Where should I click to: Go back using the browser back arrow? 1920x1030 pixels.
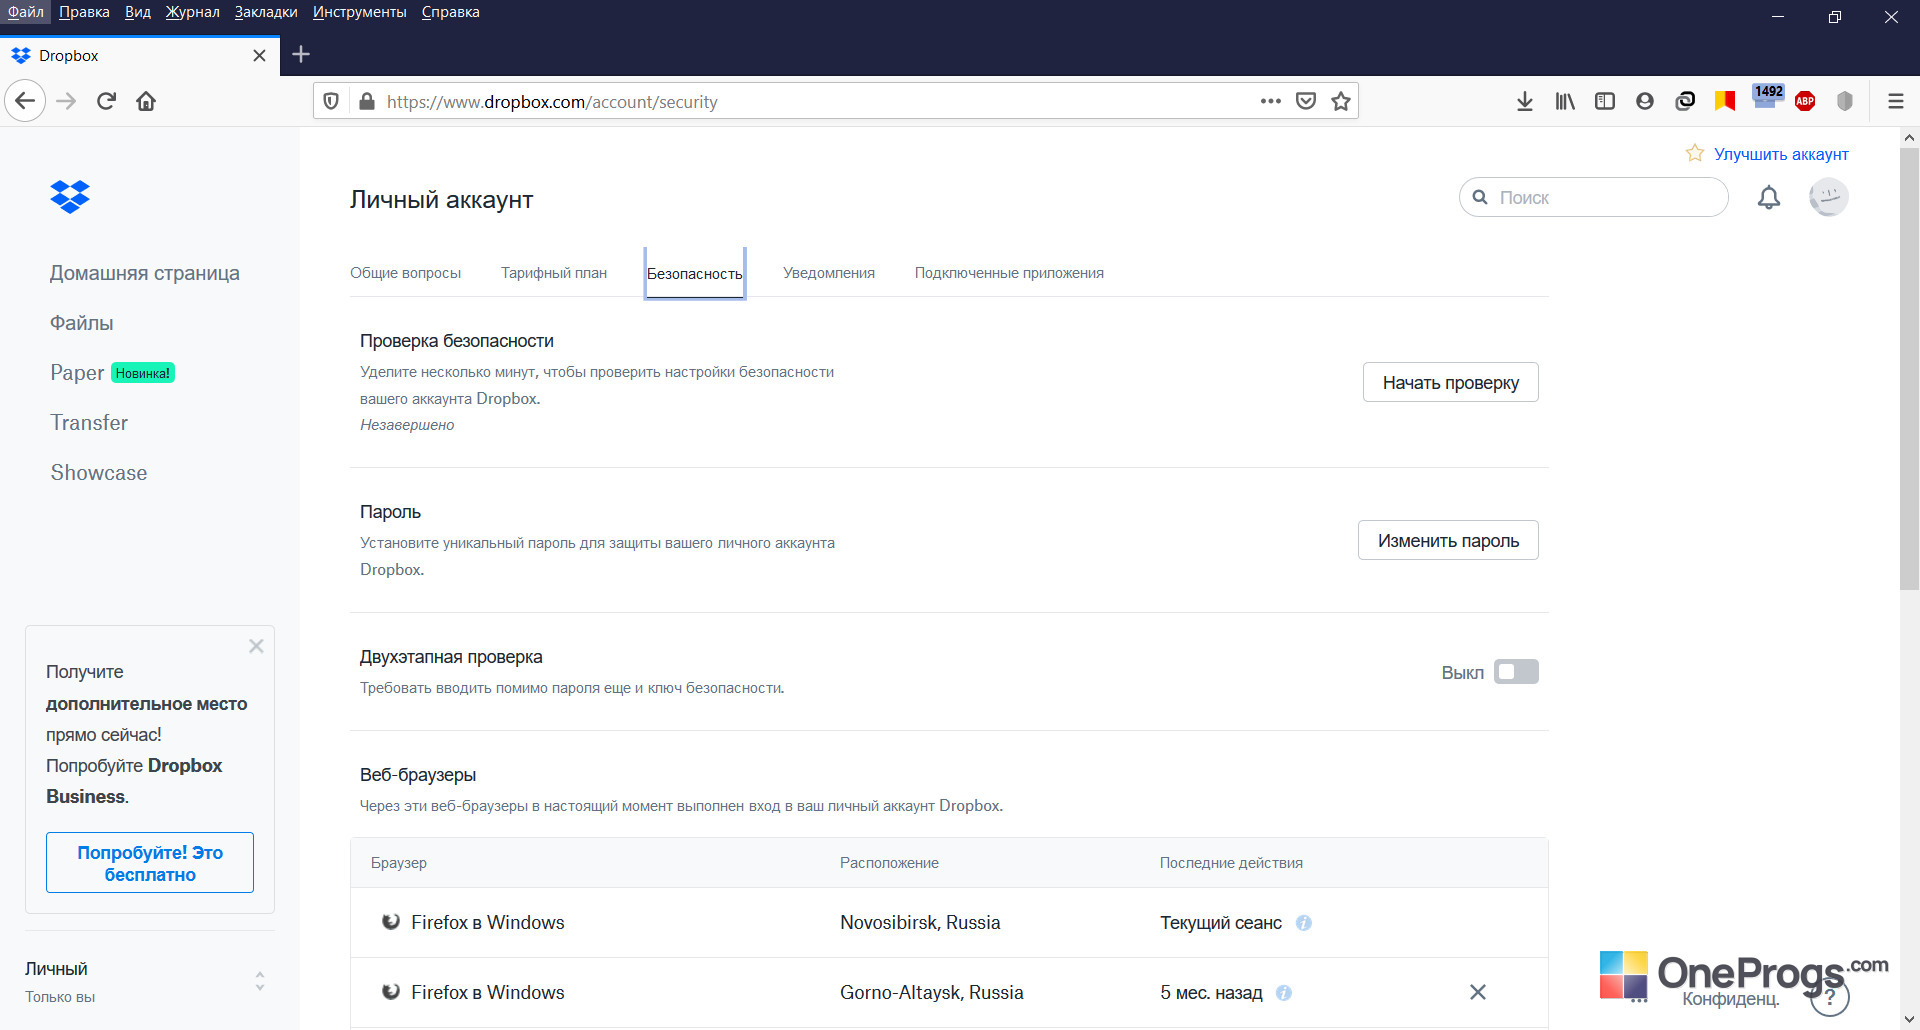25,101
